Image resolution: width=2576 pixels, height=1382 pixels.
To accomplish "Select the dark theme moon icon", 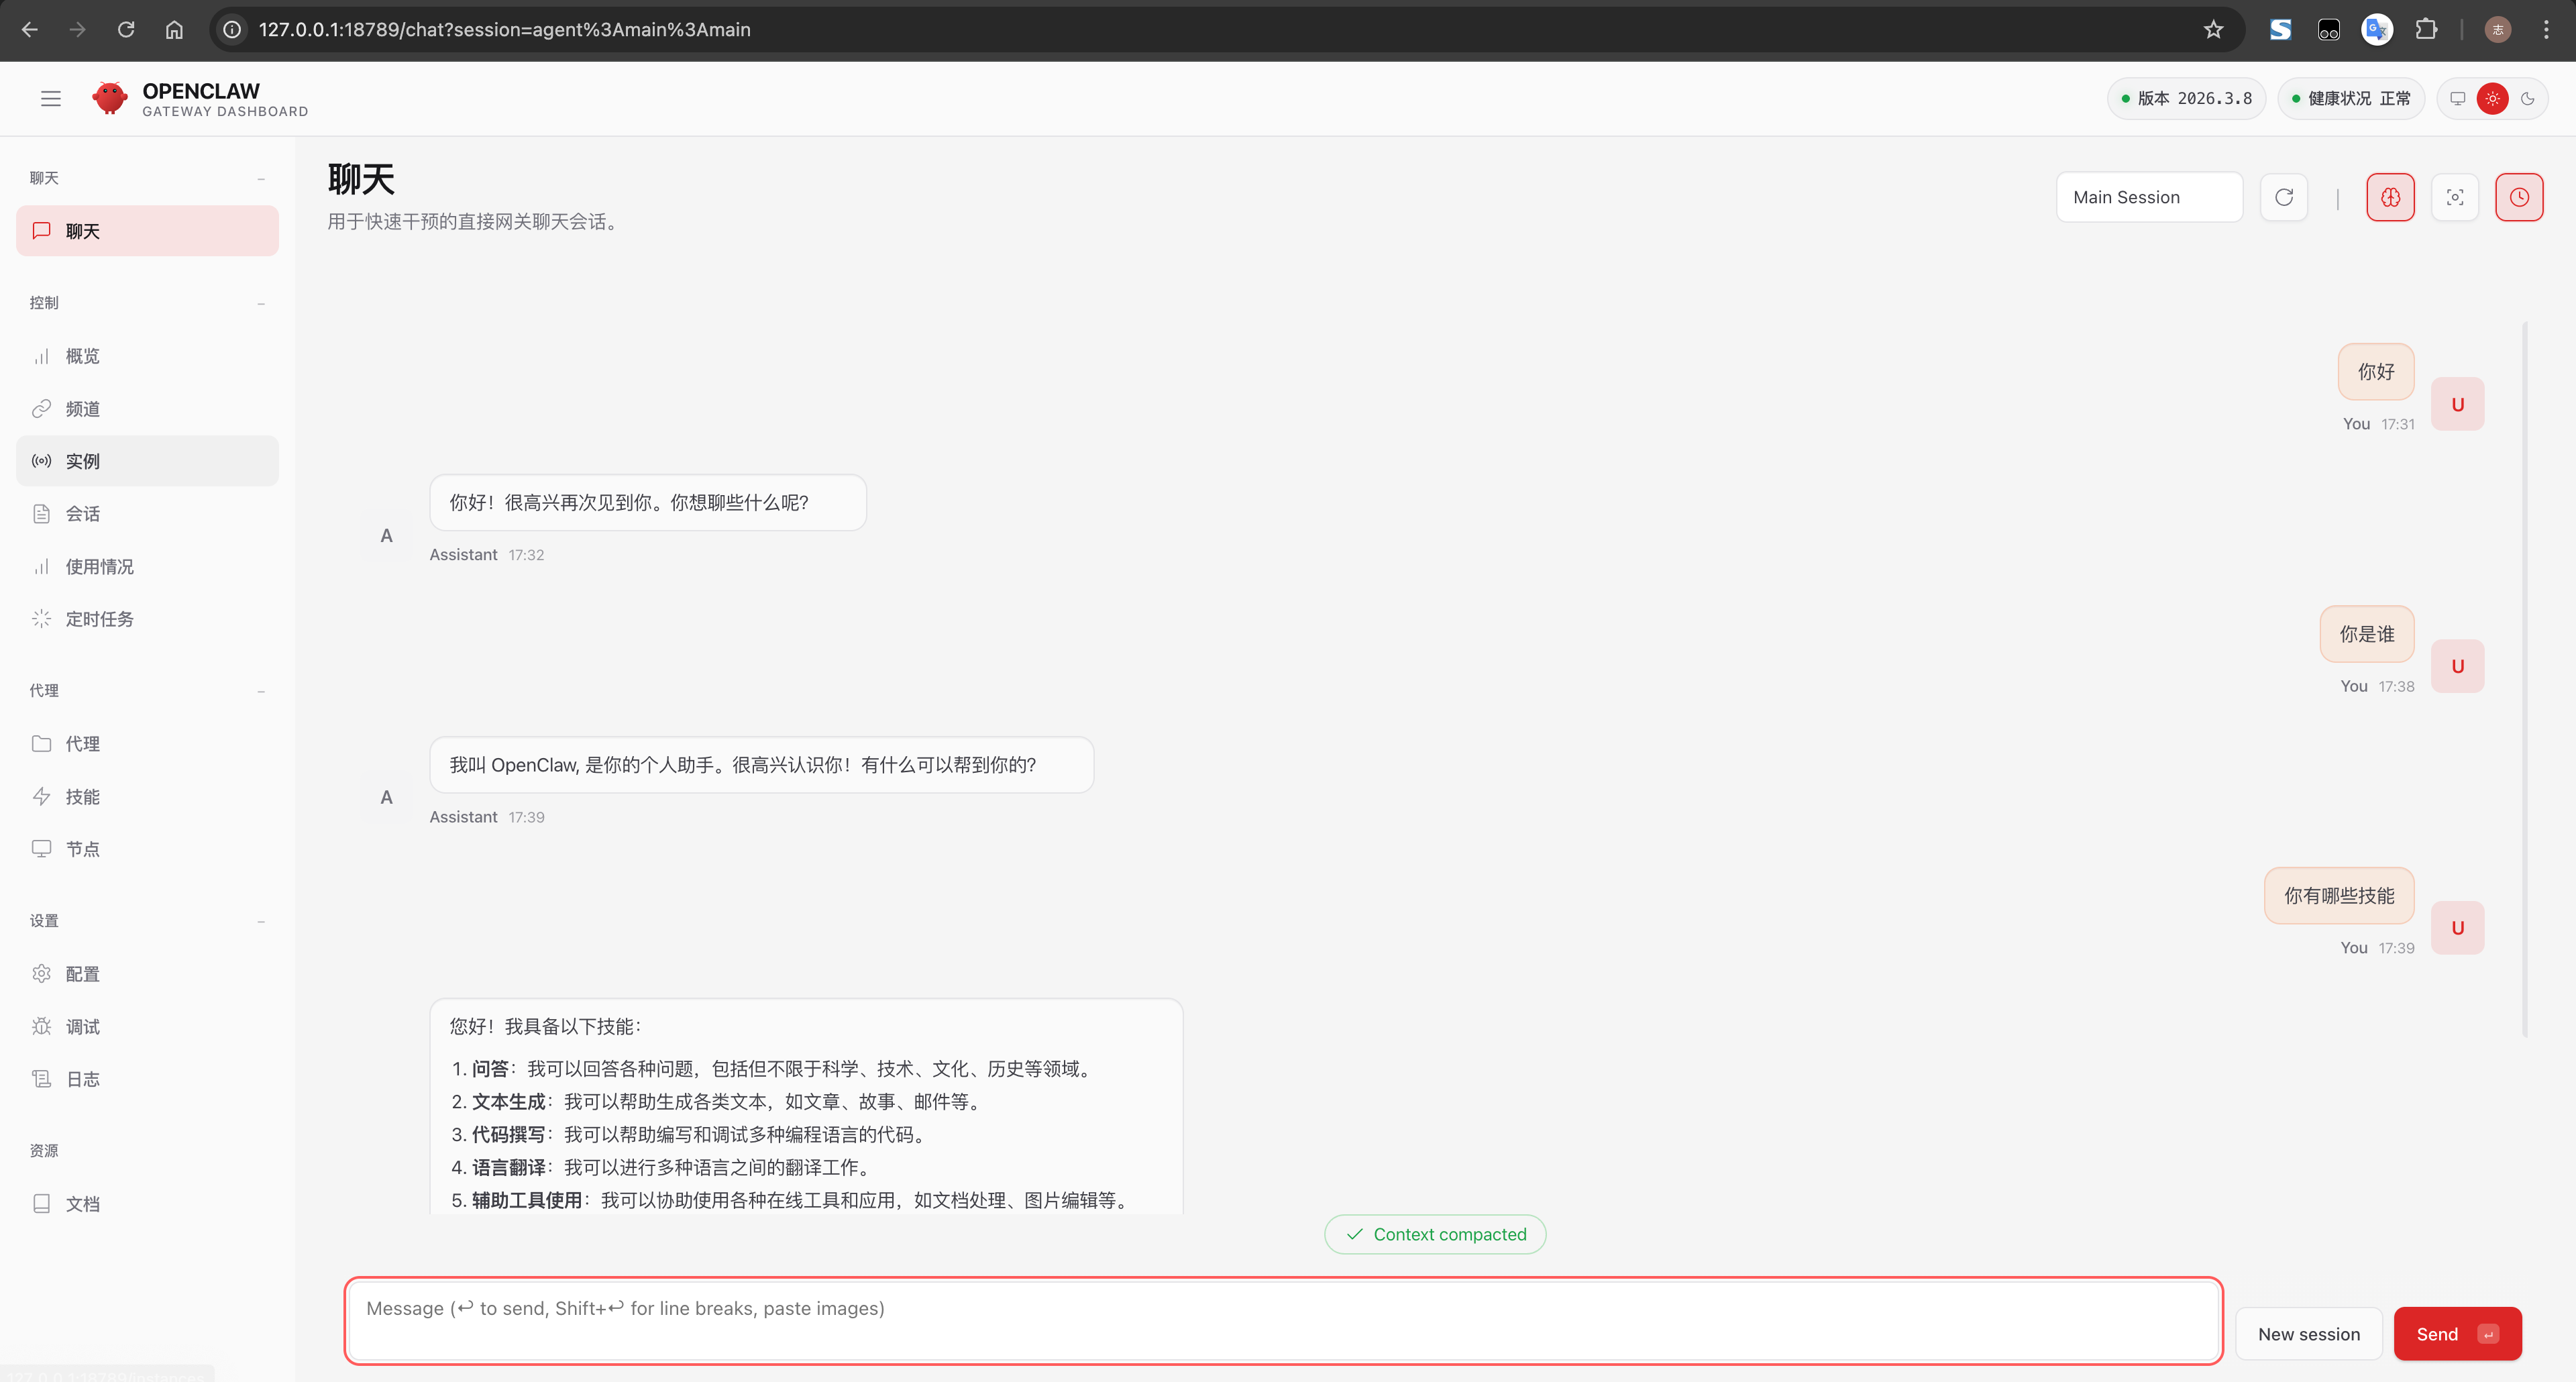I will 2527,98.
